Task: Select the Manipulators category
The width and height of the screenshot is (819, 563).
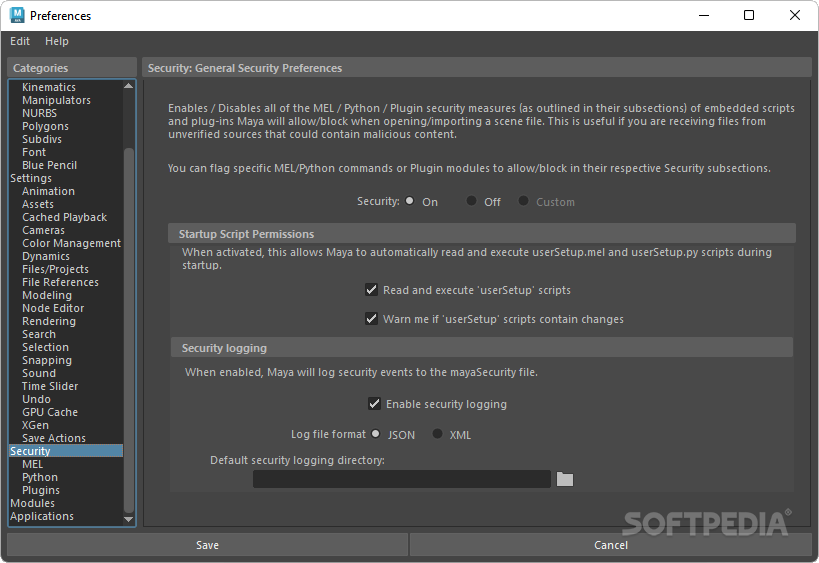Action: click(x=56, y=100)
